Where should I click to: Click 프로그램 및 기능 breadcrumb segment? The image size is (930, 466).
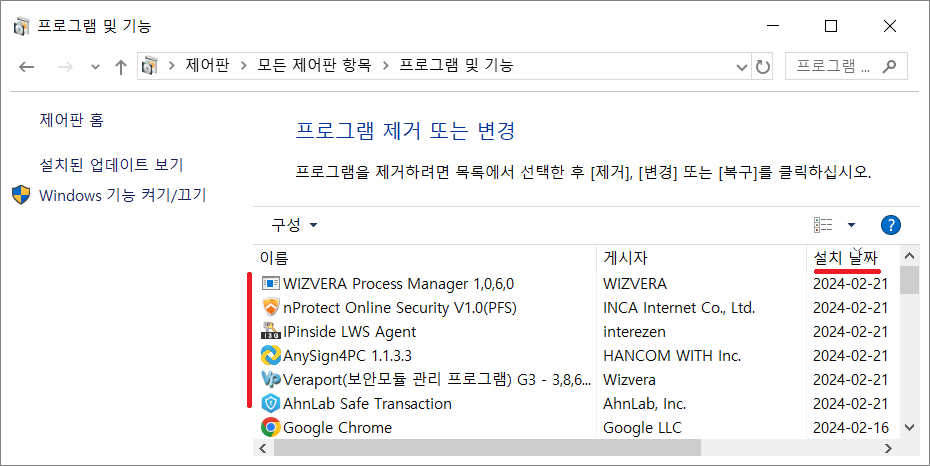pos(456,65)
